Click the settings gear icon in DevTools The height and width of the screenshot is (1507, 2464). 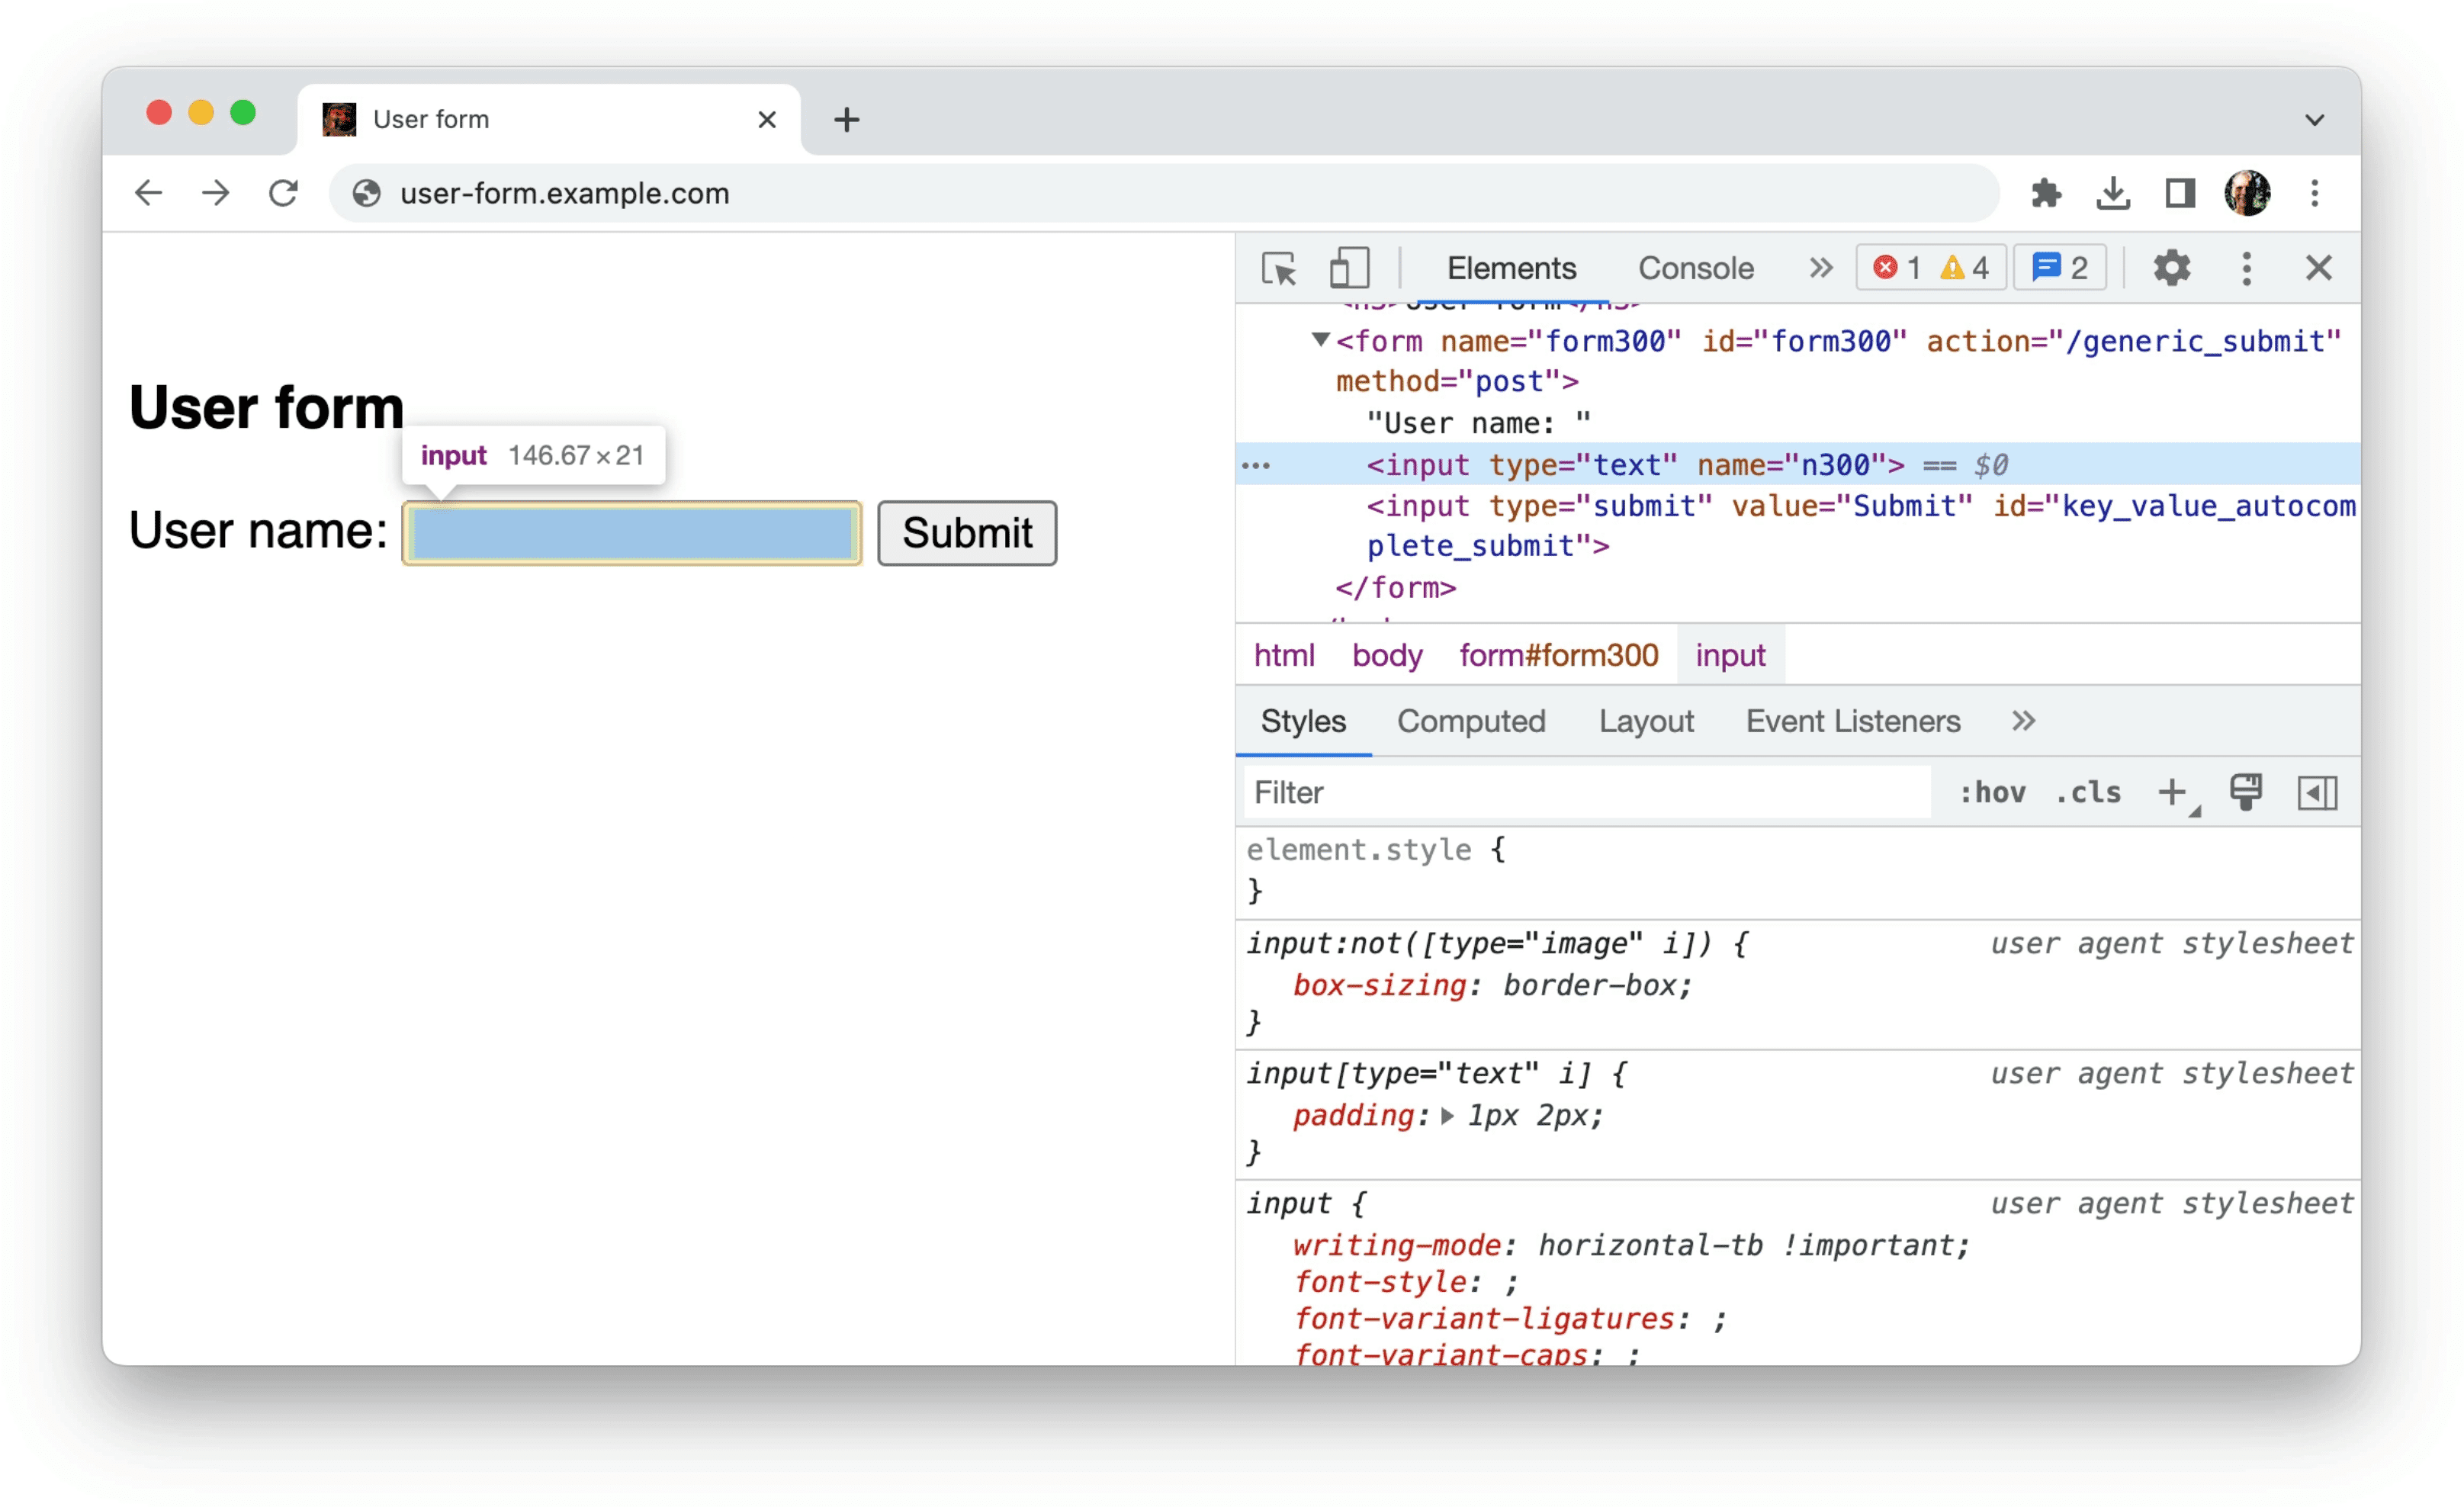2170,269
